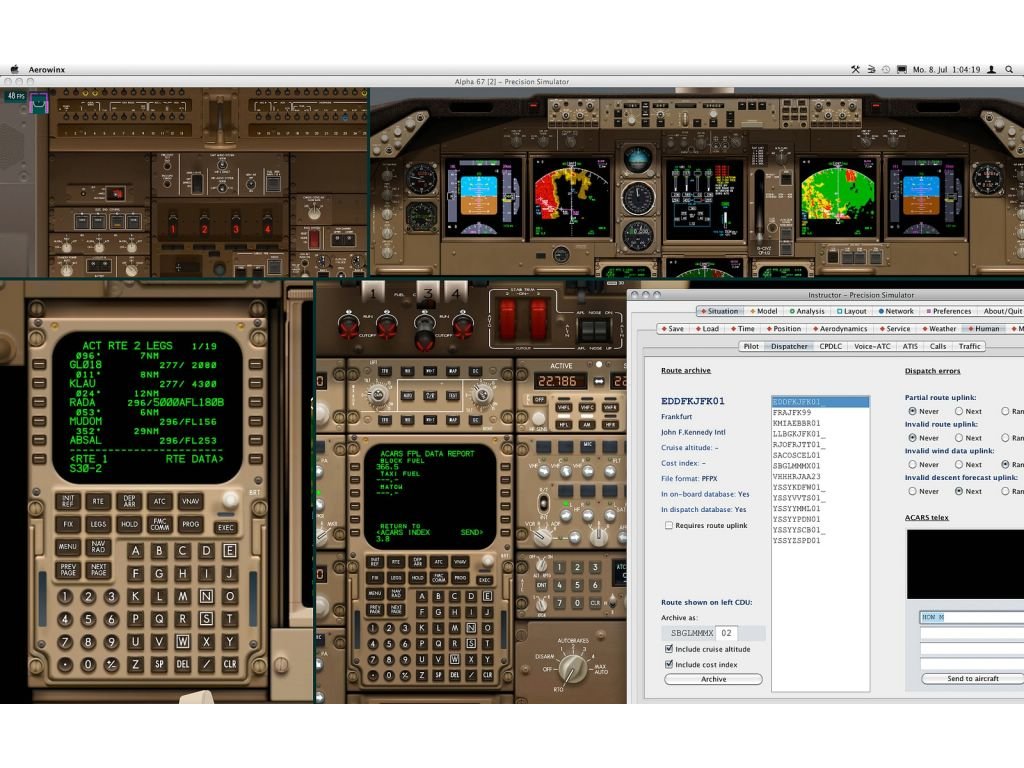Viewport: 1024px width, 768px height.
Task: Click line select key beside SEND on center CDU
Action: coord(505,532)
